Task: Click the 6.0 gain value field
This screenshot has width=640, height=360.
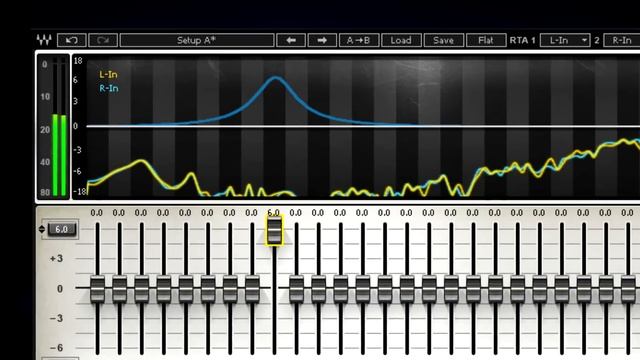Action: (x=62, y=229)
